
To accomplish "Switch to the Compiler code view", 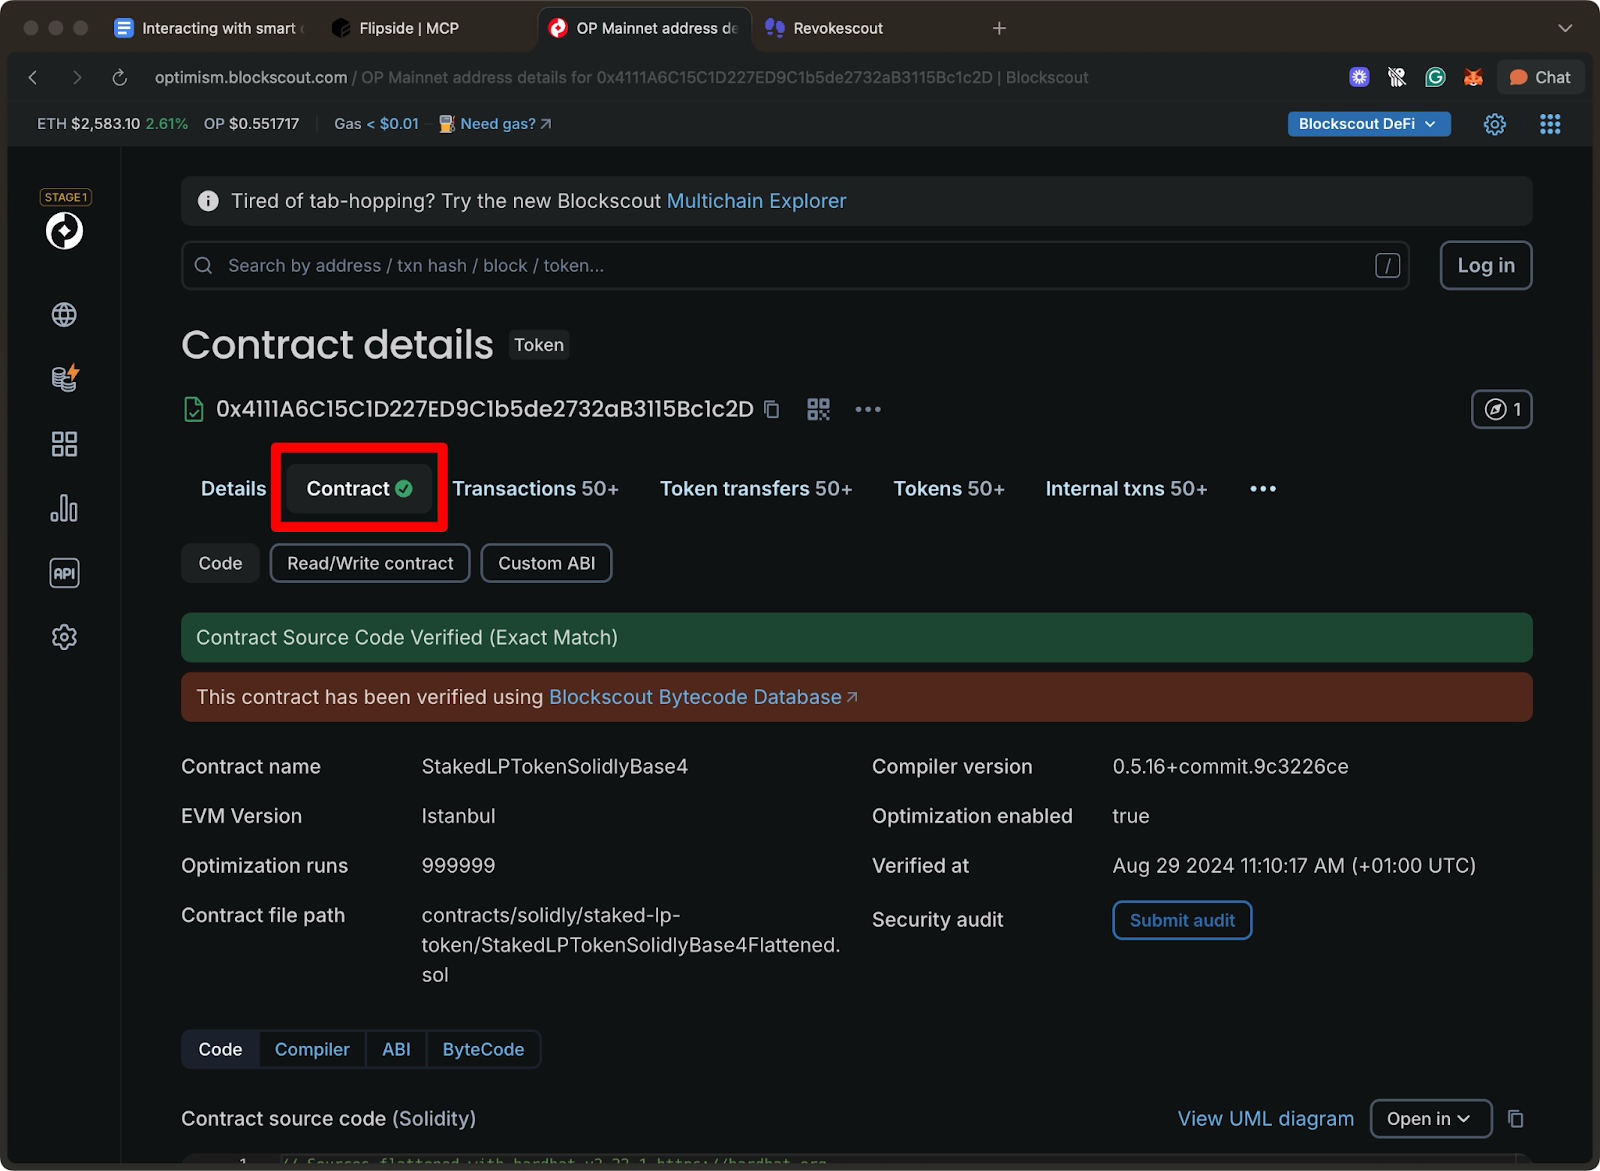I will (x=312, y=1050).
